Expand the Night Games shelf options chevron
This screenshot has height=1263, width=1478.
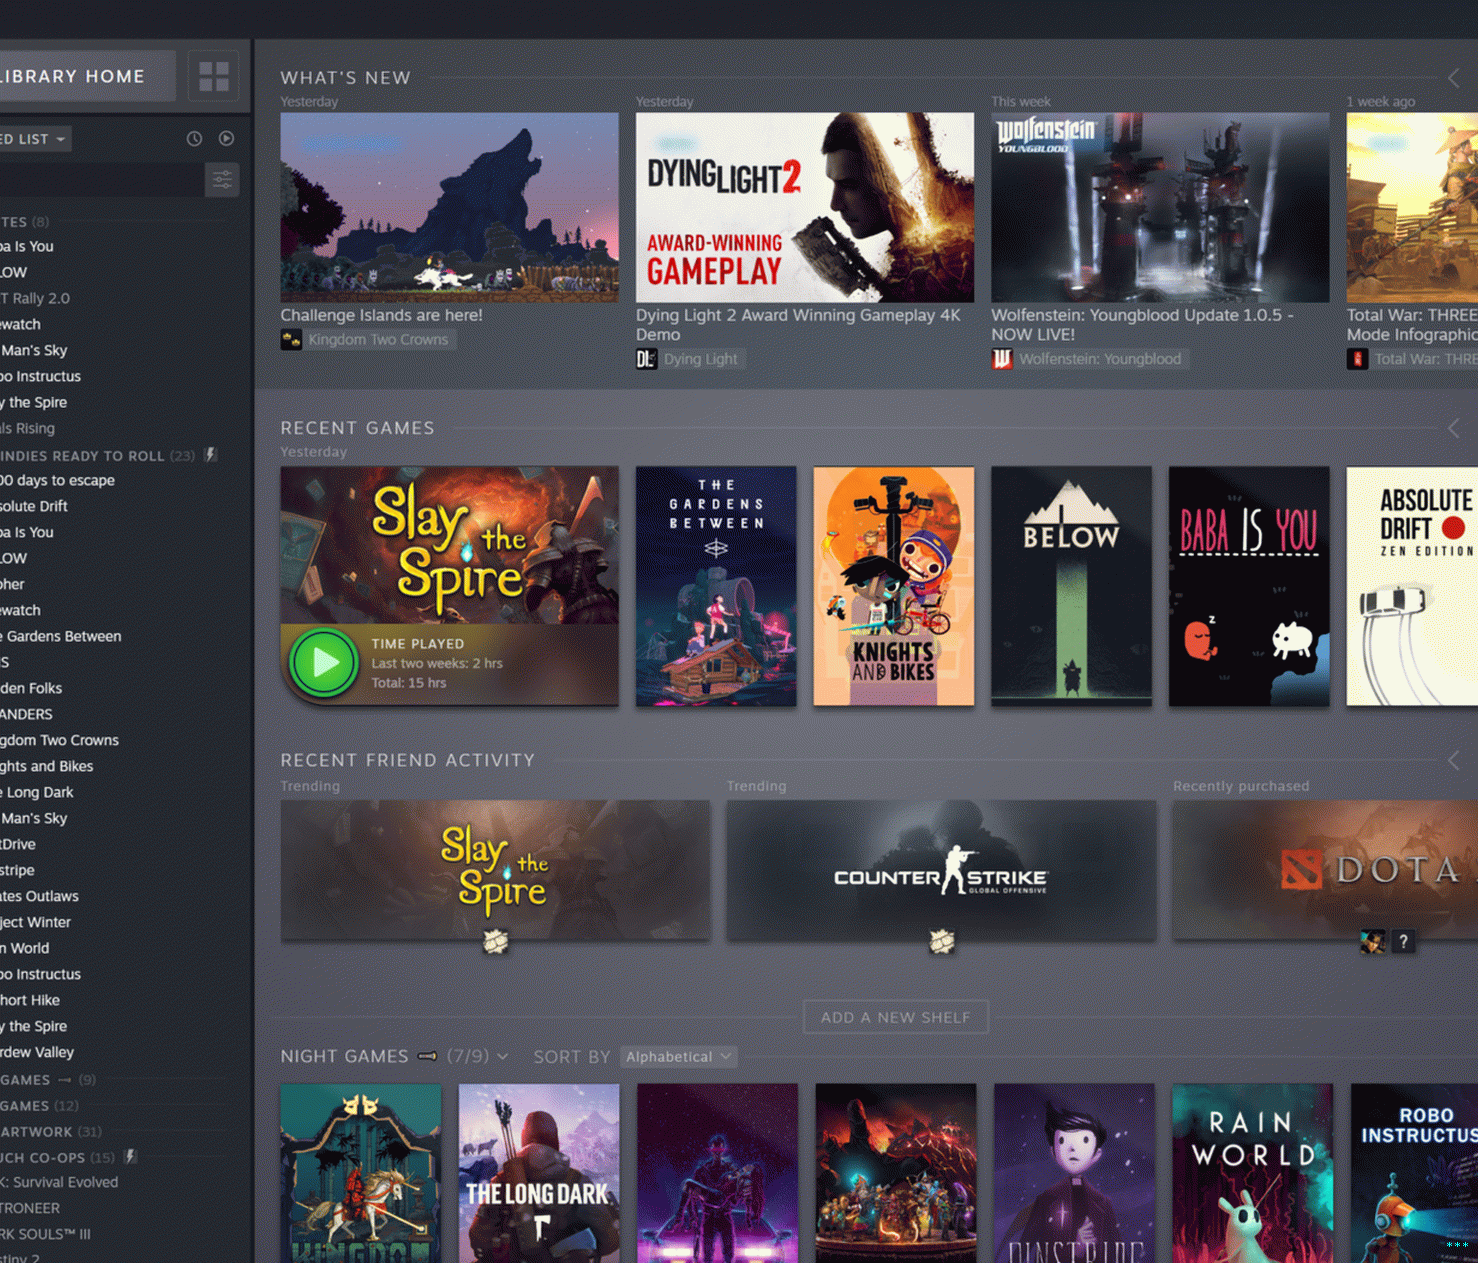coord(502,1057)
